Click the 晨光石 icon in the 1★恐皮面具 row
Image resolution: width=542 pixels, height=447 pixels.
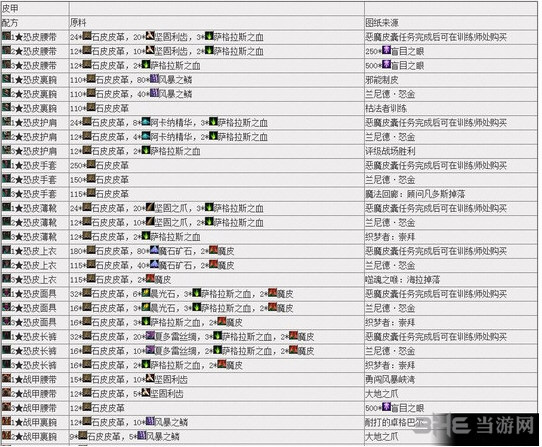click(146, 293)
